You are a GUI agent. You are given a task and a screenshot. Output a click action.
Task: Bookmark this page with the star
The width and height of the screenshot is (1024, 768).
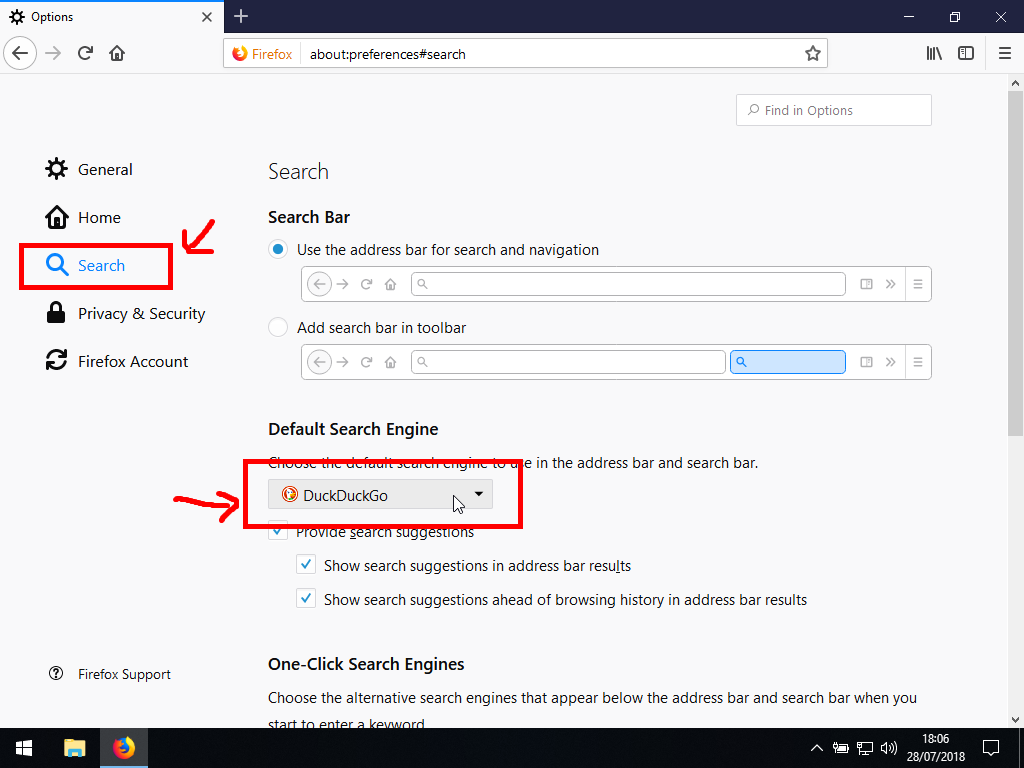click(x=812, y=54)
